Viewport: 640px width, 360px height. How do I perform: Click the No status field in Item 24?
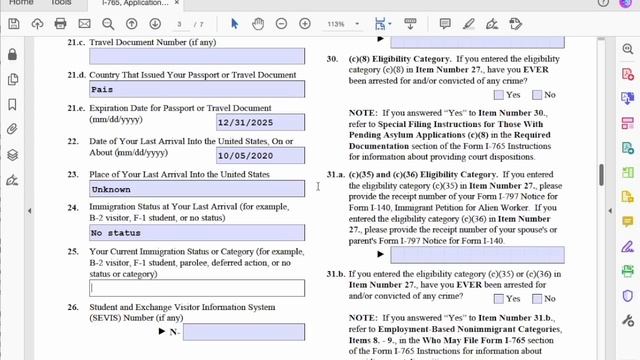pos(197,233)
